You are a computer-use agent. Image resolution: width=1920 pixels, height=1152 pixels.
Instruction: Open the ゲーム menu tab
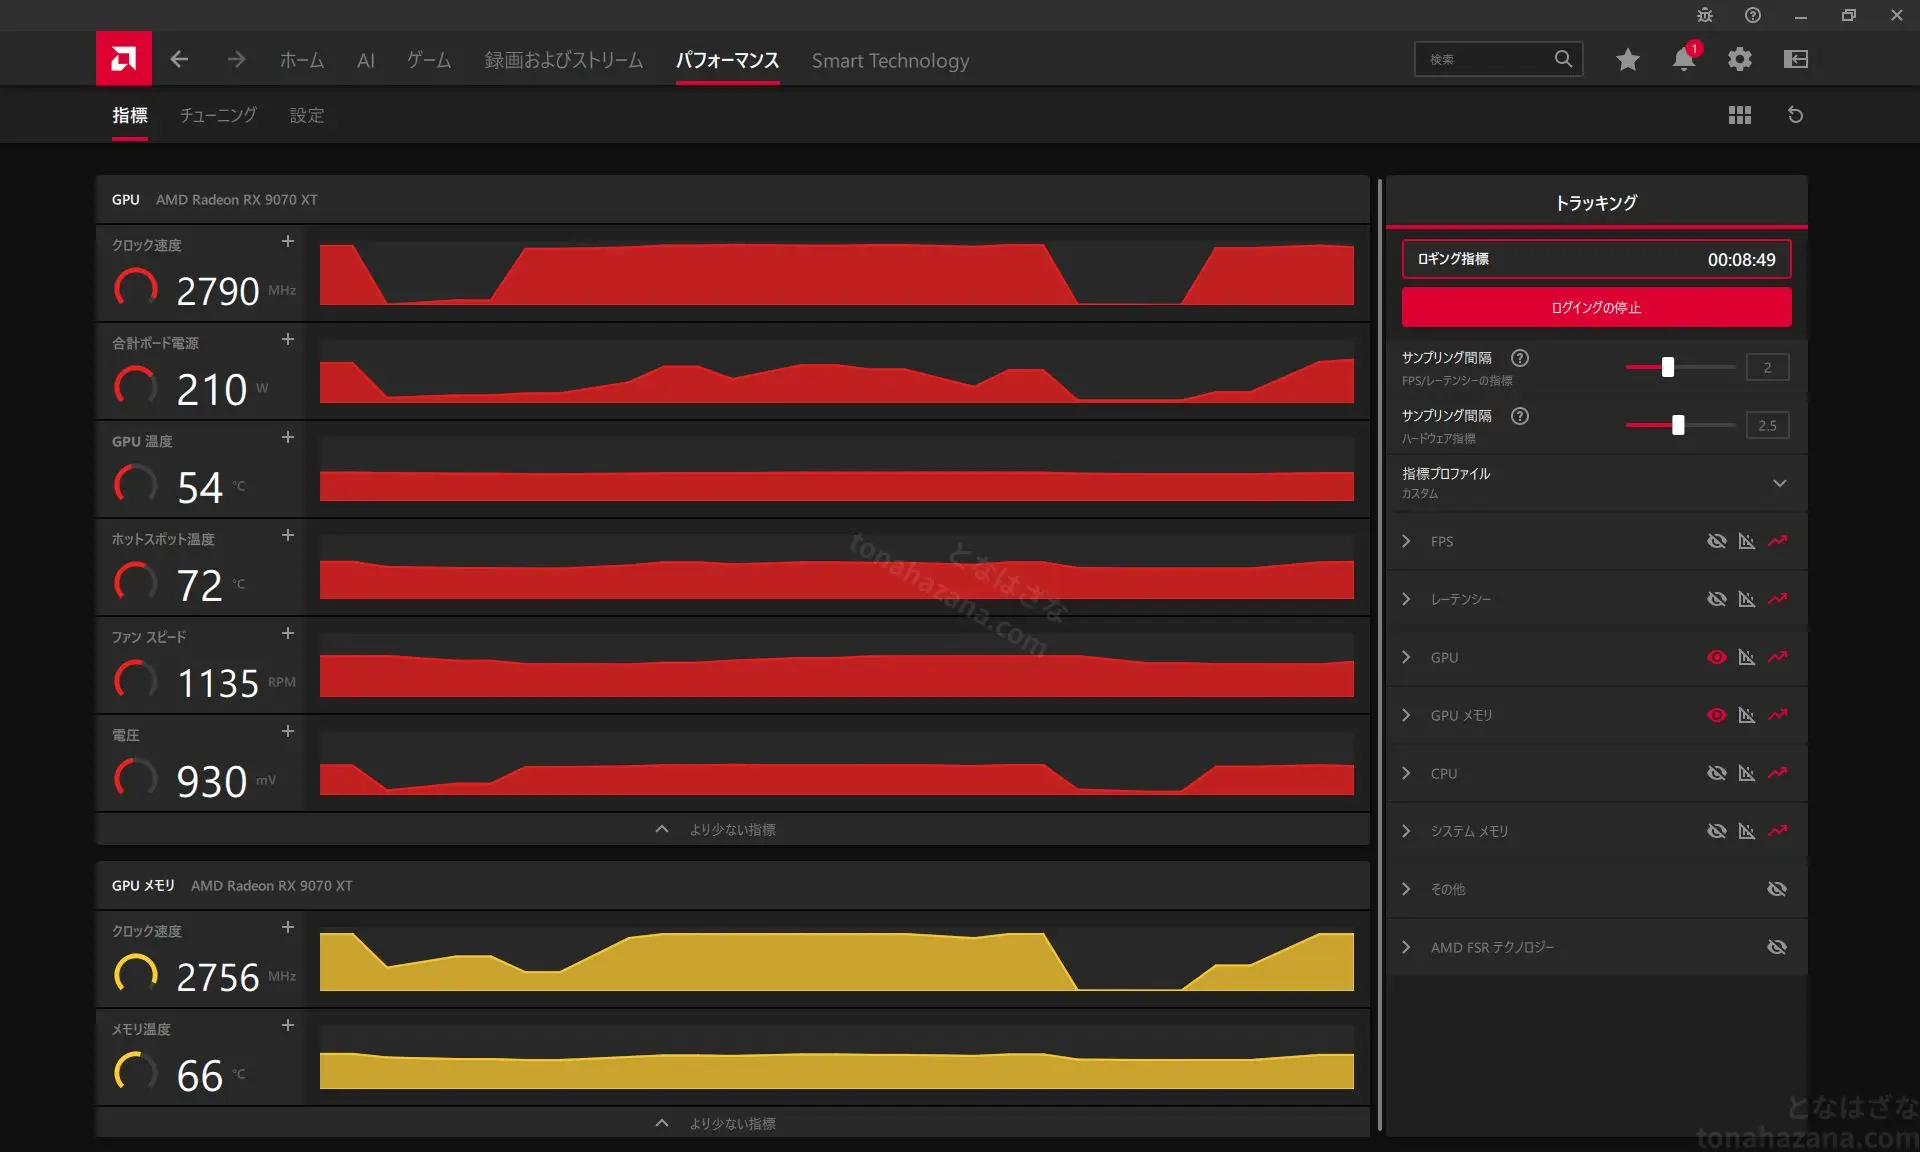coord(429,60)
